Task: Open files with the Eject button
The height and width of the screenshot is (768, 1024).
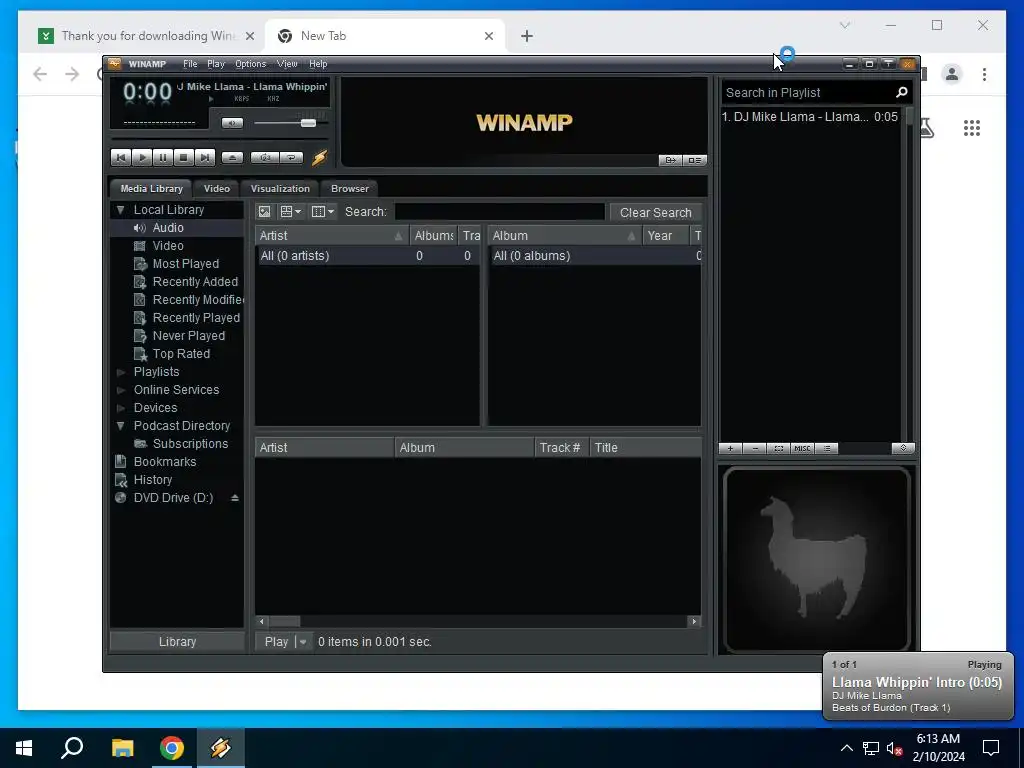Action: pyautogui.click(x=232, y=157)
